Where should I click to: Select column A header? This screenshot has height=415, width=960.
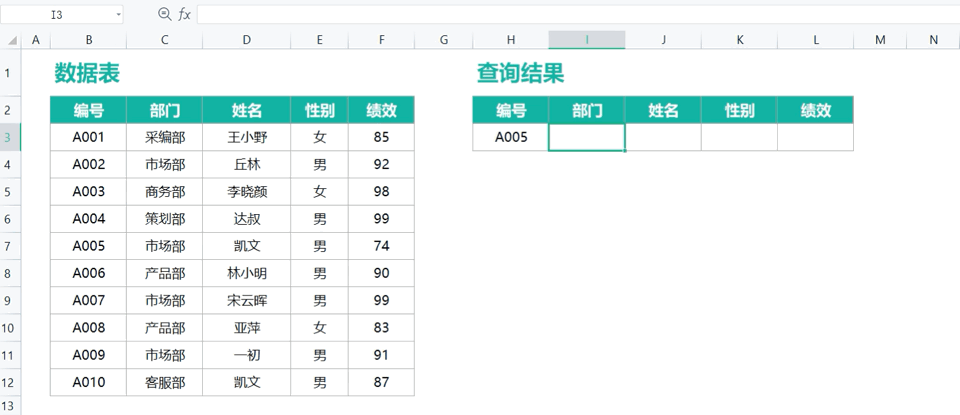click(36, 40)
